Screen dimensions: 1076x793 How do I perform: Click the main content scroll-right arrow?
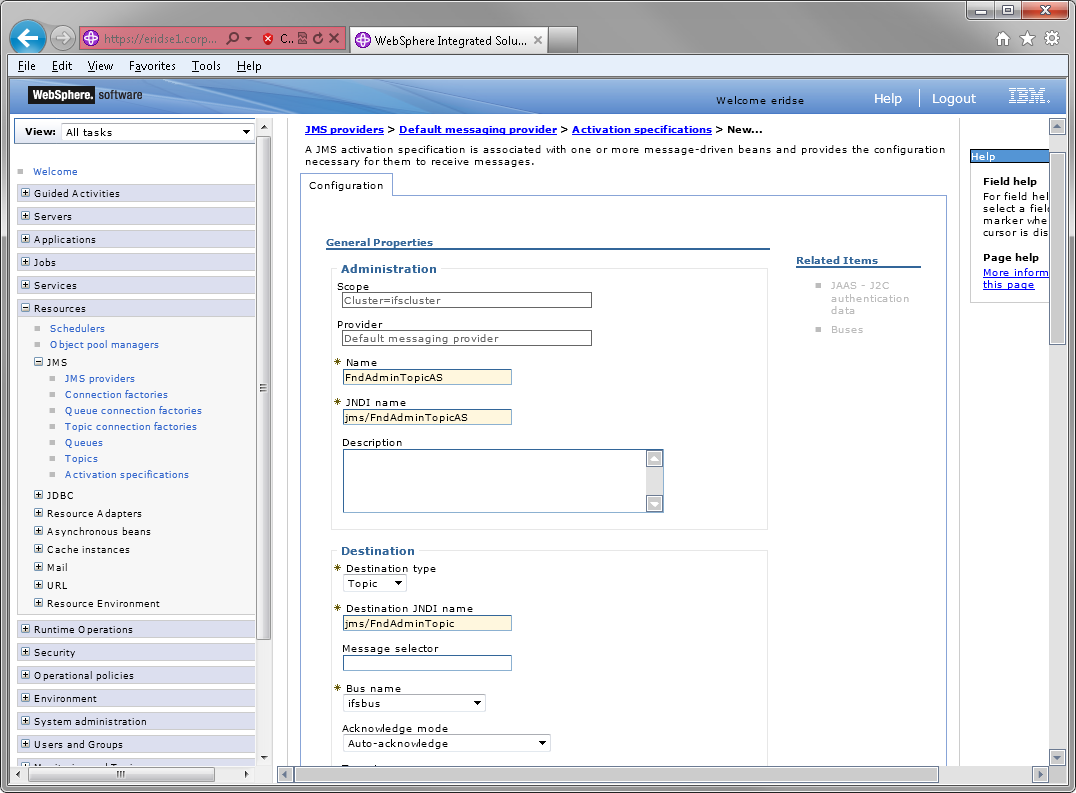1040,774
